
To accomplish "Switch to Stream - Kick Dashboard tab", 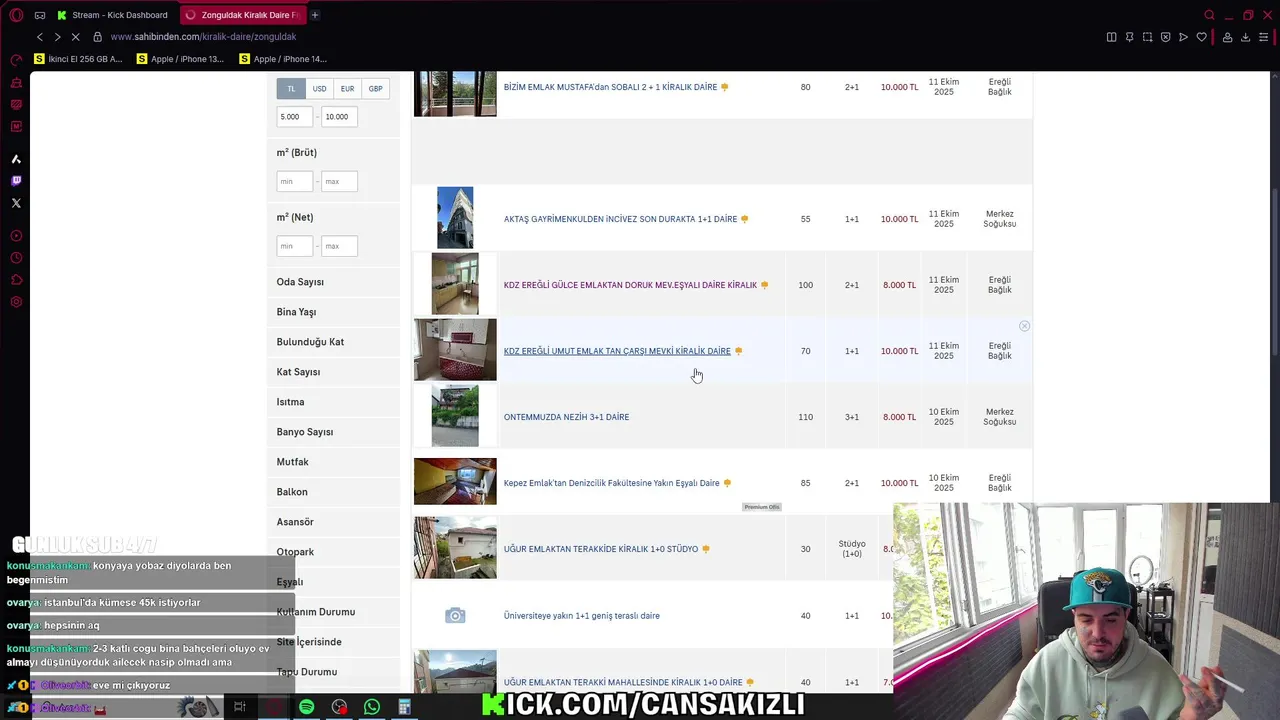I will [112, 15].
